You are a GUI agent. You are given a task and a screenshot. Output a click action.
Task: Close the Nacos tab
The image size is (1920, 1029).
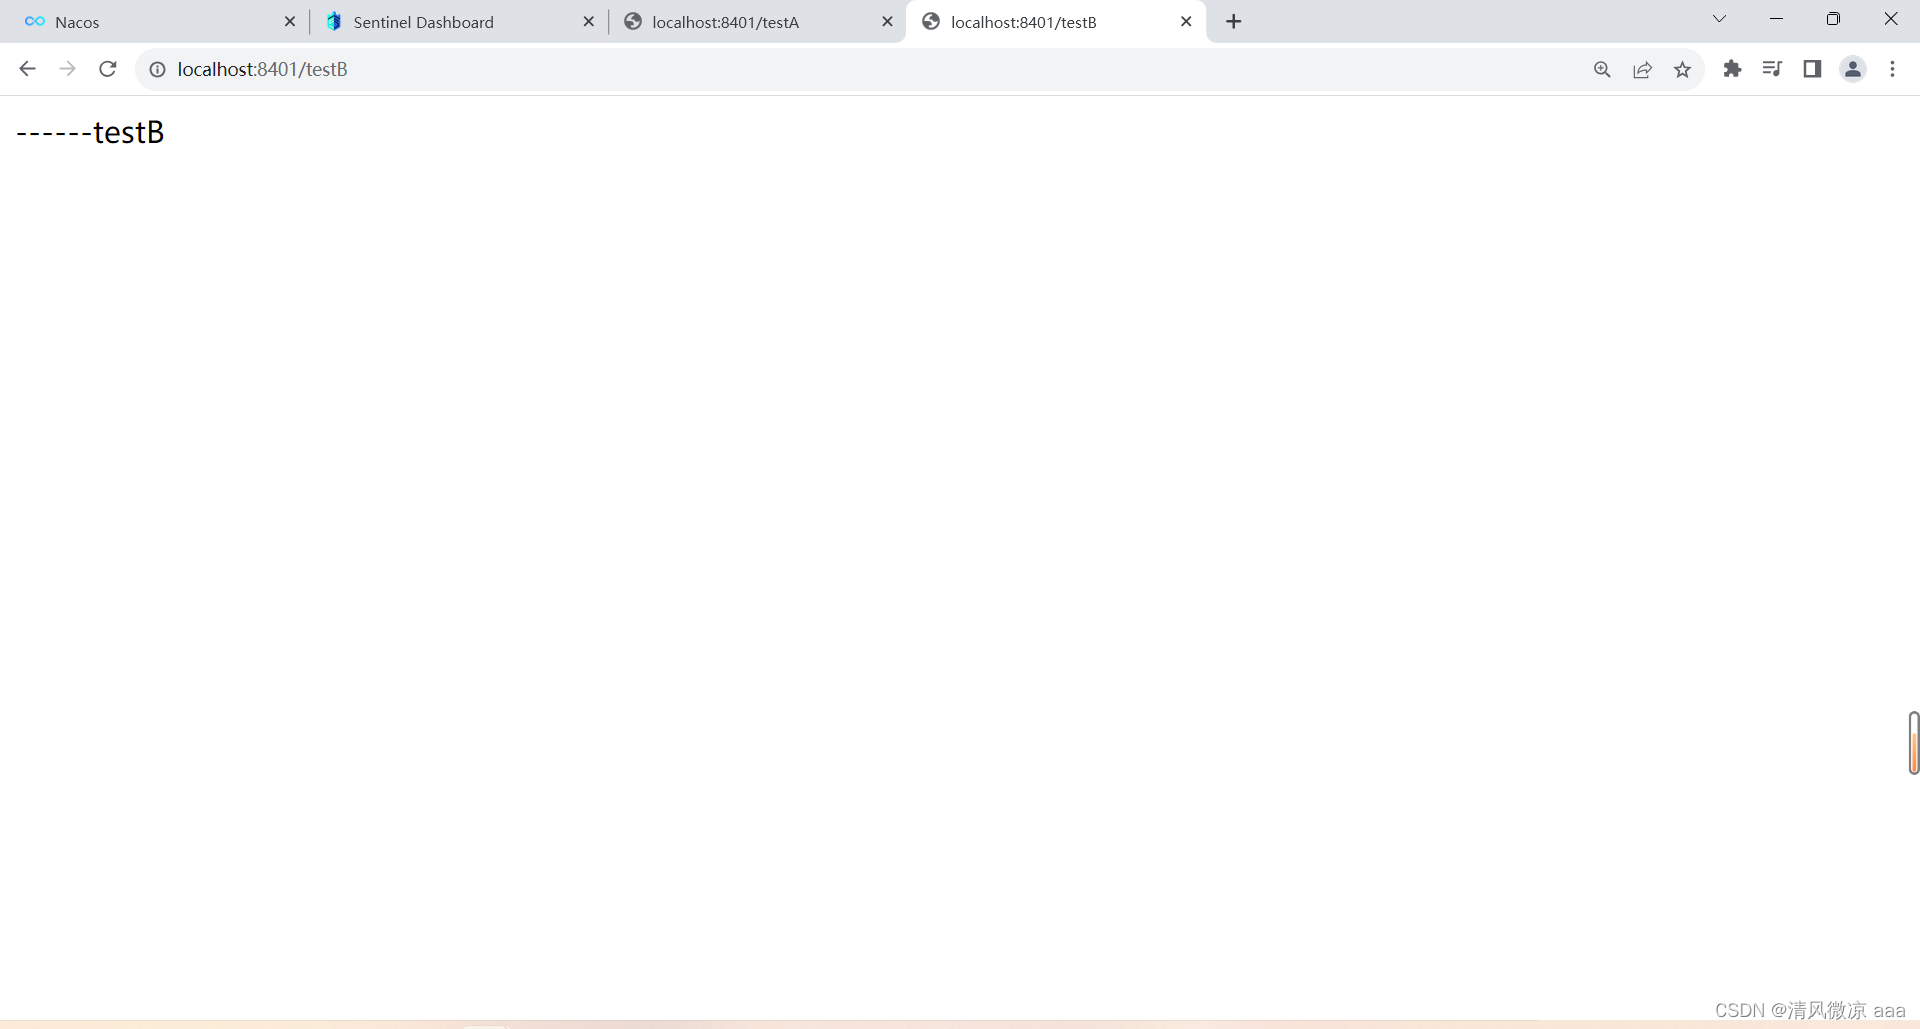click(x=290, y=21)
